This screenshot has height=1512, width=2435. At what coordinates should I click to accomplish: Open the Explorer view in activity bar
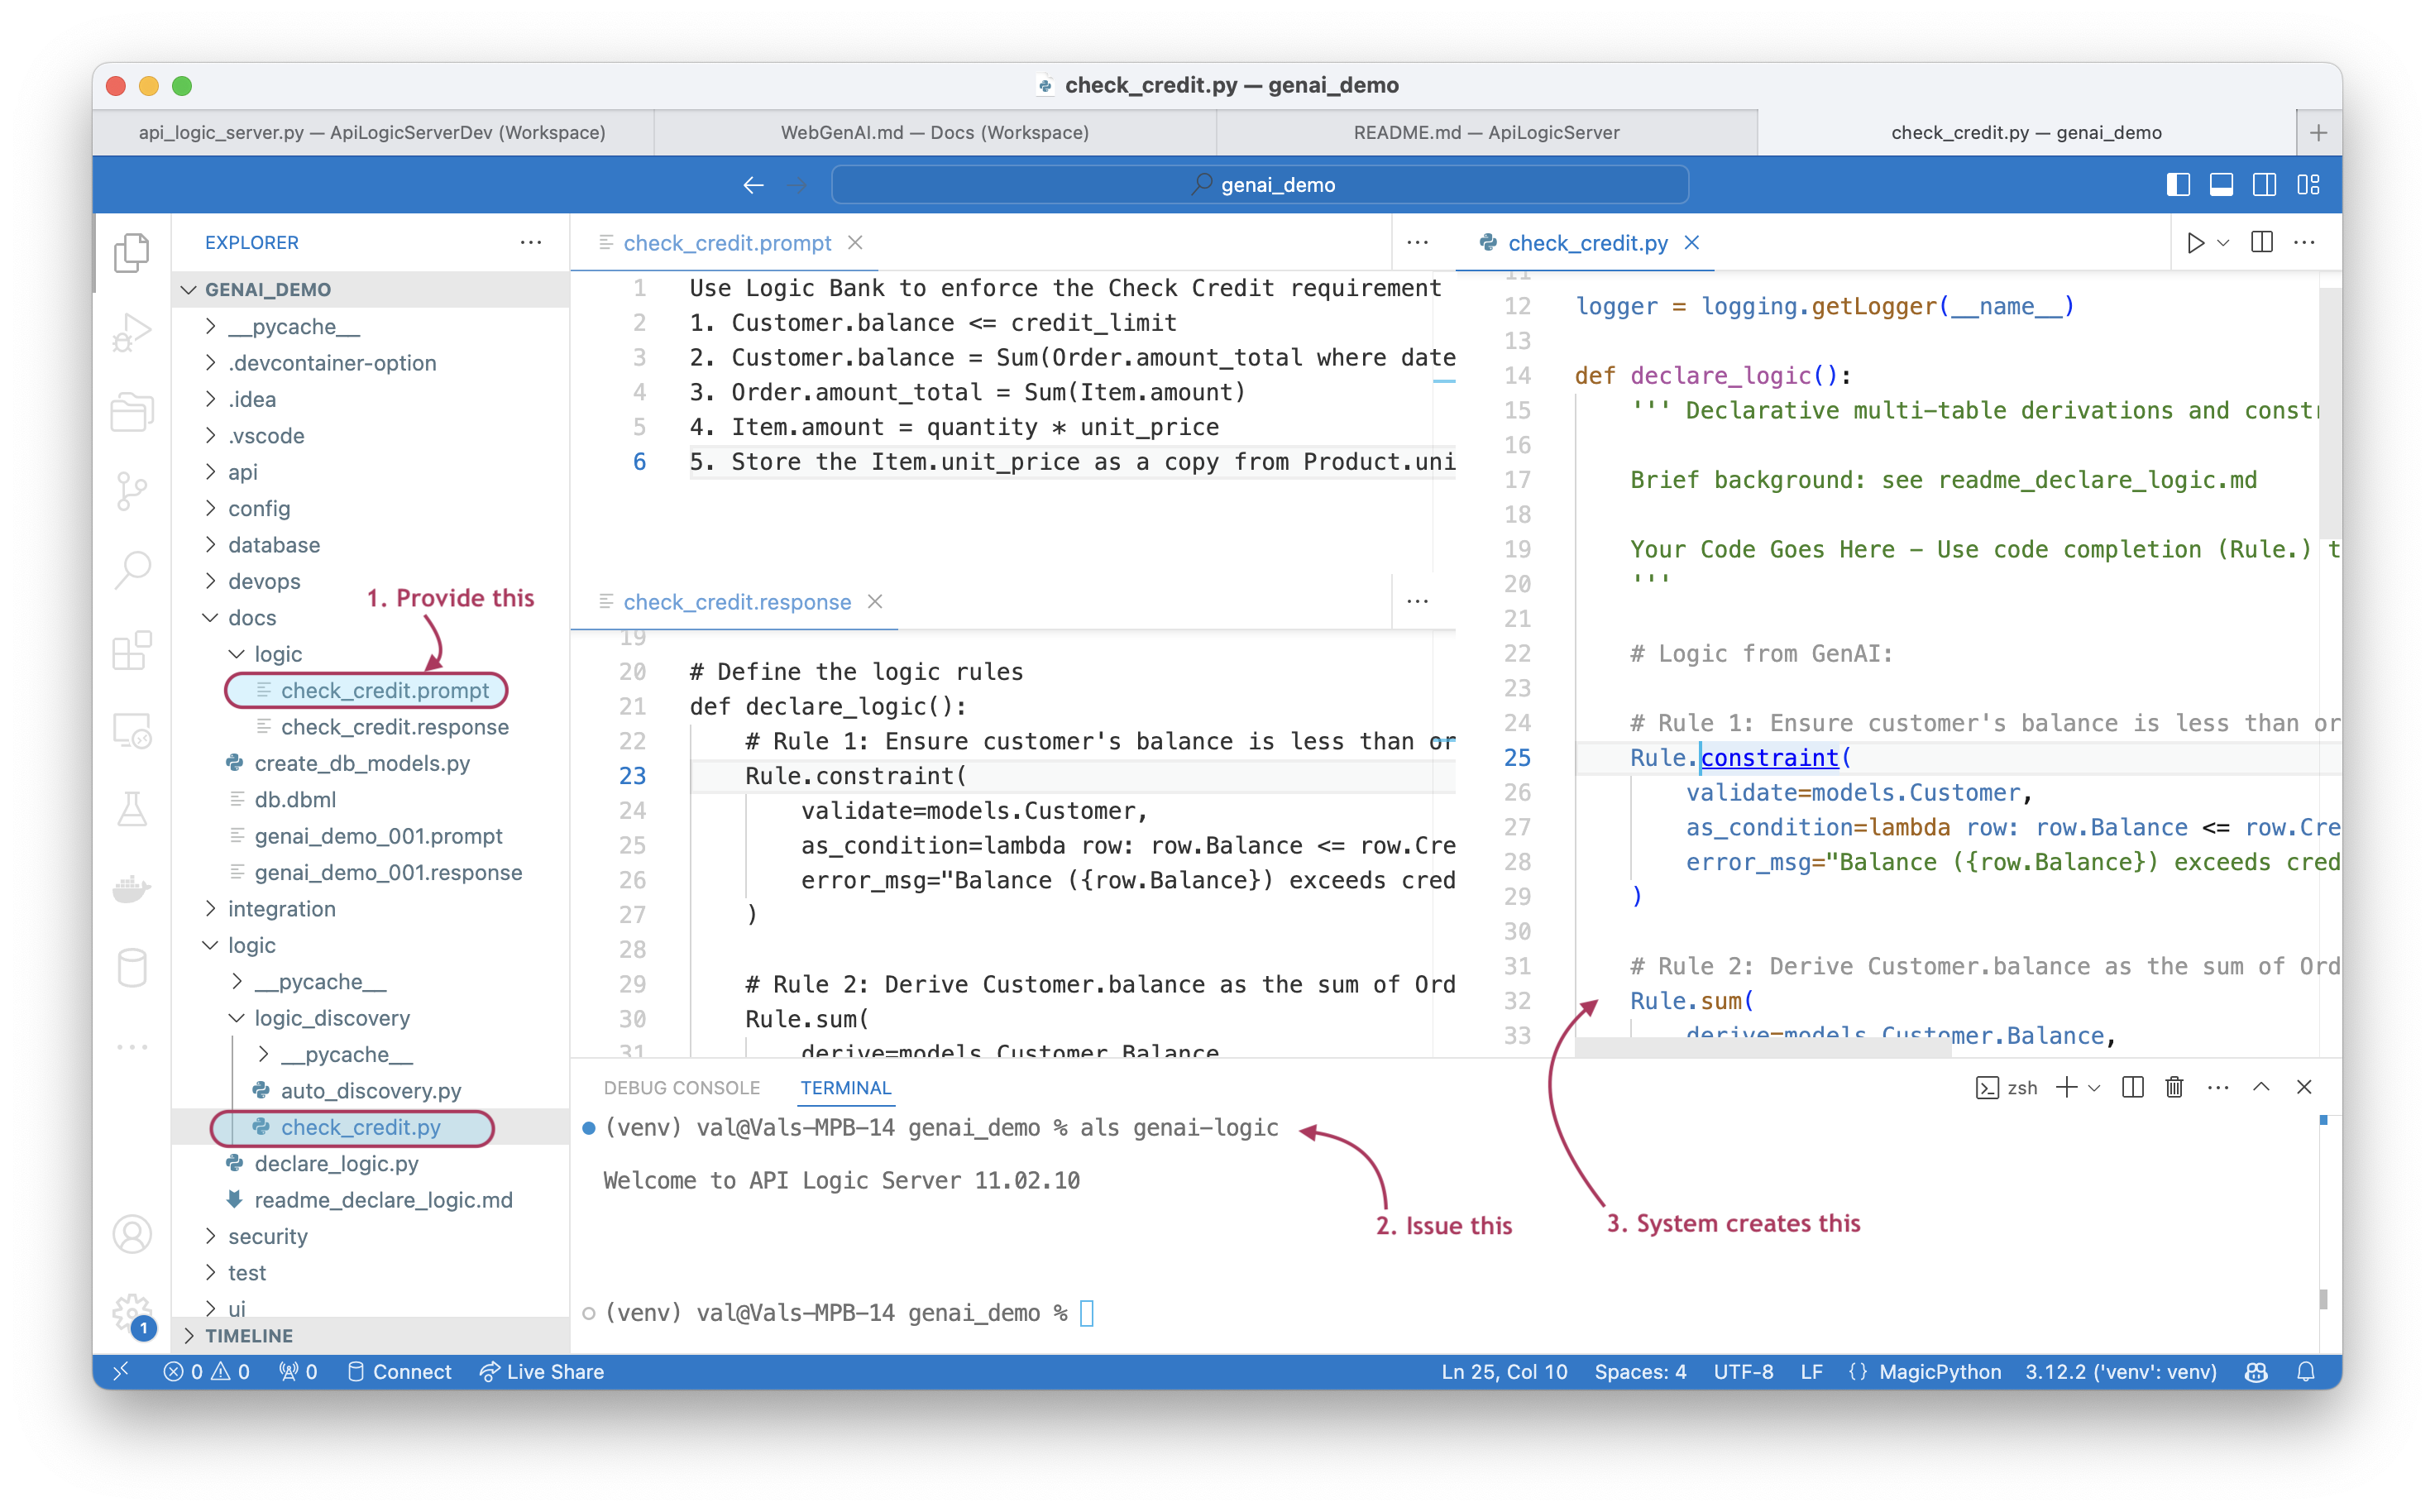point(132,253)
